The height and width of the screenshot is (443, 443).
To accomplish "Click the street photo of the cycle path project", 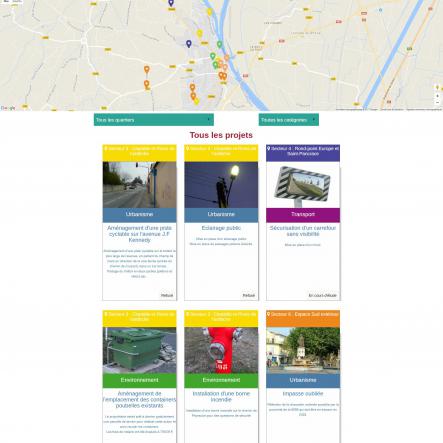I will coord(139,185).
